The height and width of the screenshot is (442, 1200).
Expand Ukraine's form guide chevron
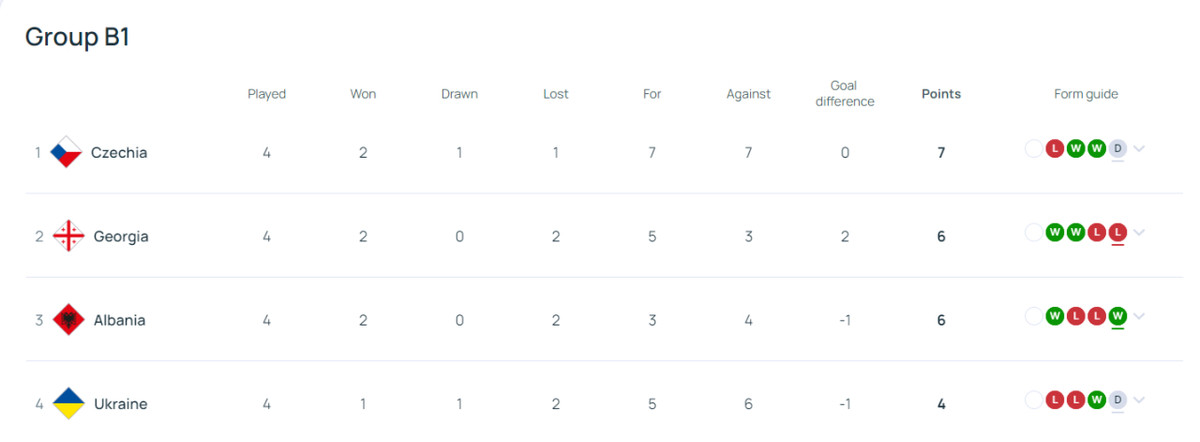pyautogui.click(x=1140, y=401)
